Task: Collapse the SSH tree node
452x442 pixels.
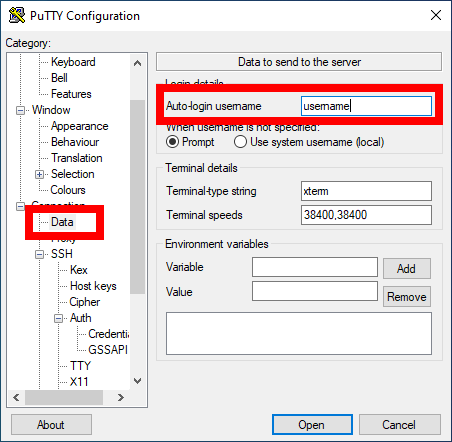Action: point(39,254)
